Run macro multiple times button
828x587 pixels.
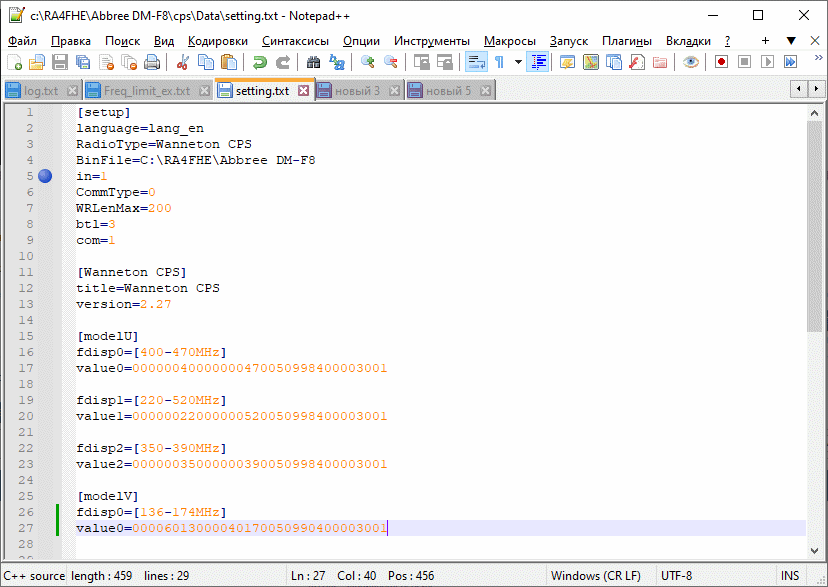click(790, 62)
